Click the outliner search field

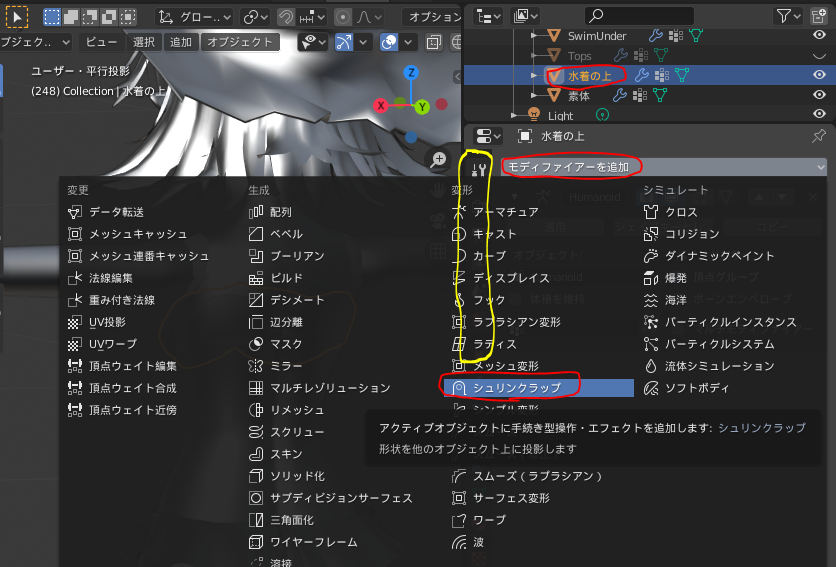639,17
